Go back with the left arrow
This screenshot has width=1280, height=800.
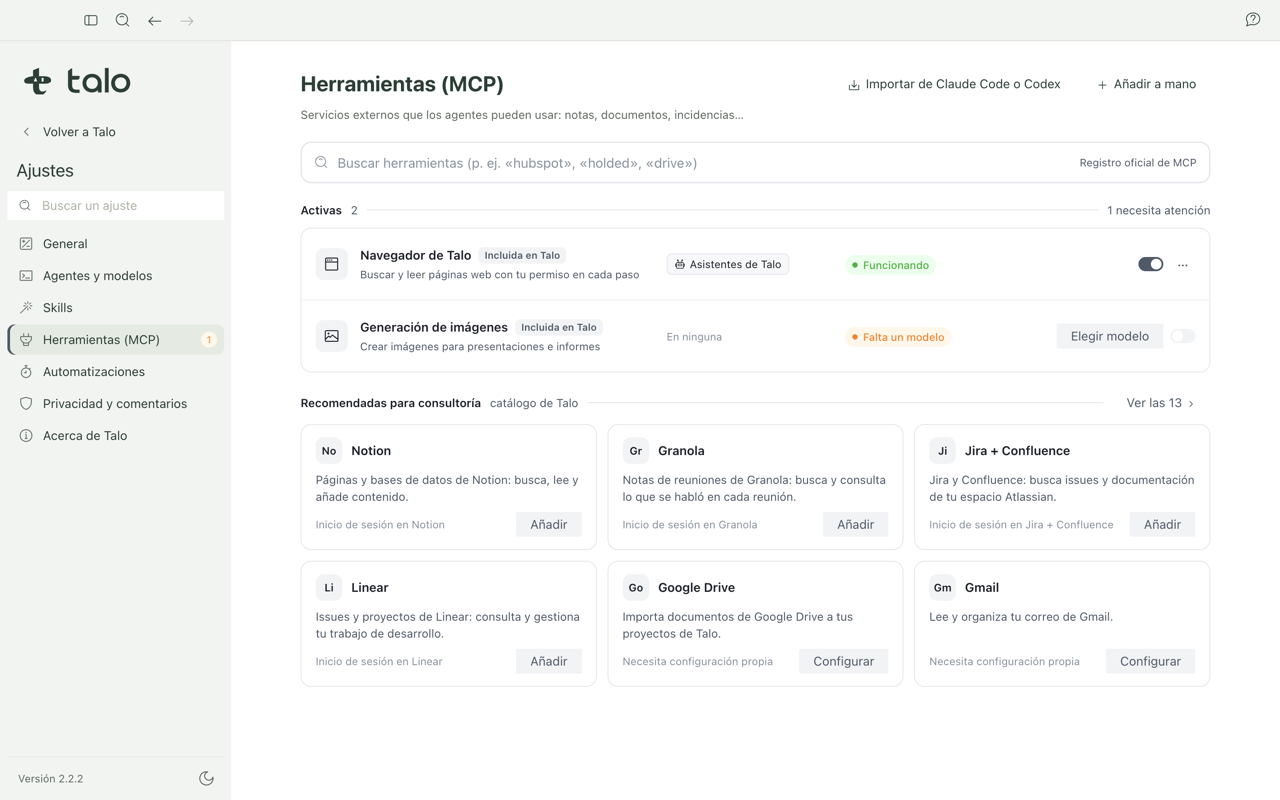pos(155,20)
